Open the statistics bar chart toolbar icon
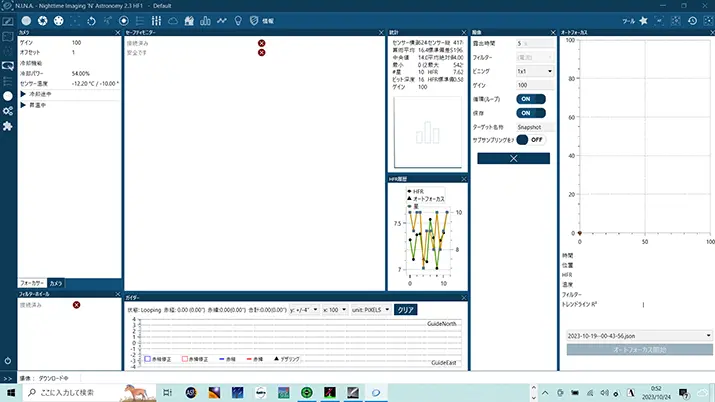715x402 pixels. click(205, 21)
